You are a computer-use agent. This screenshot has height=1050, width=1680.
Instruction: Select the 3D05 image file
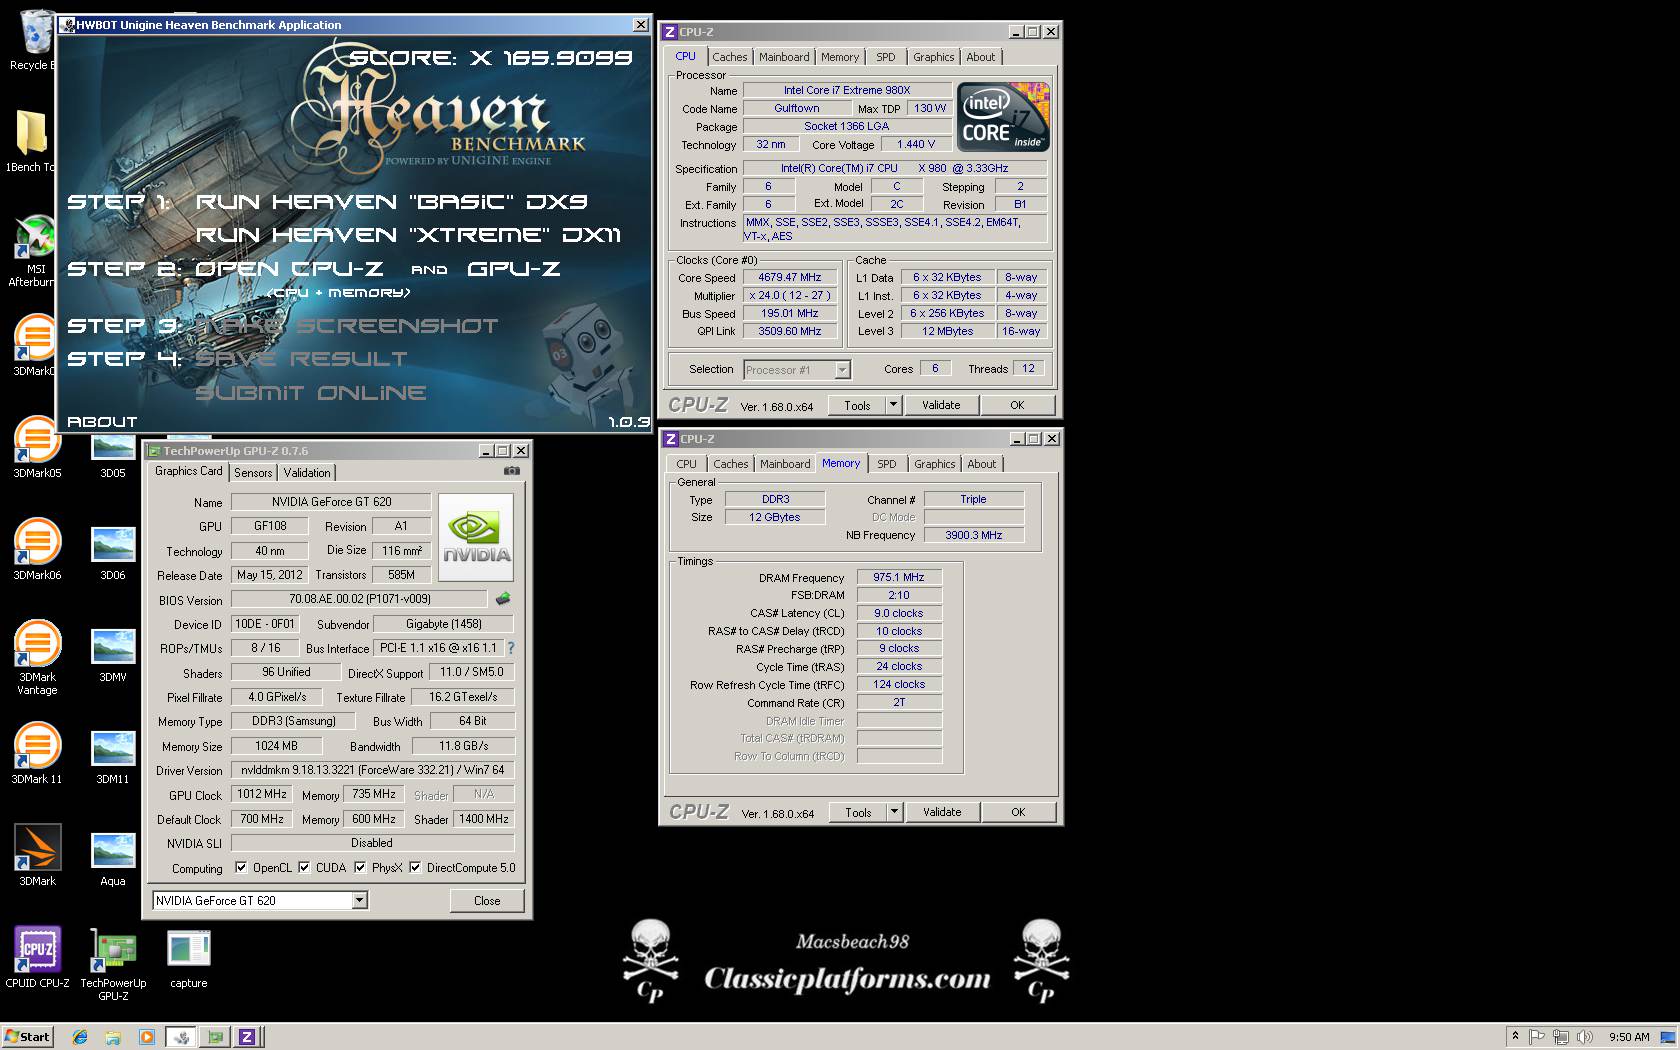(113, 454)
